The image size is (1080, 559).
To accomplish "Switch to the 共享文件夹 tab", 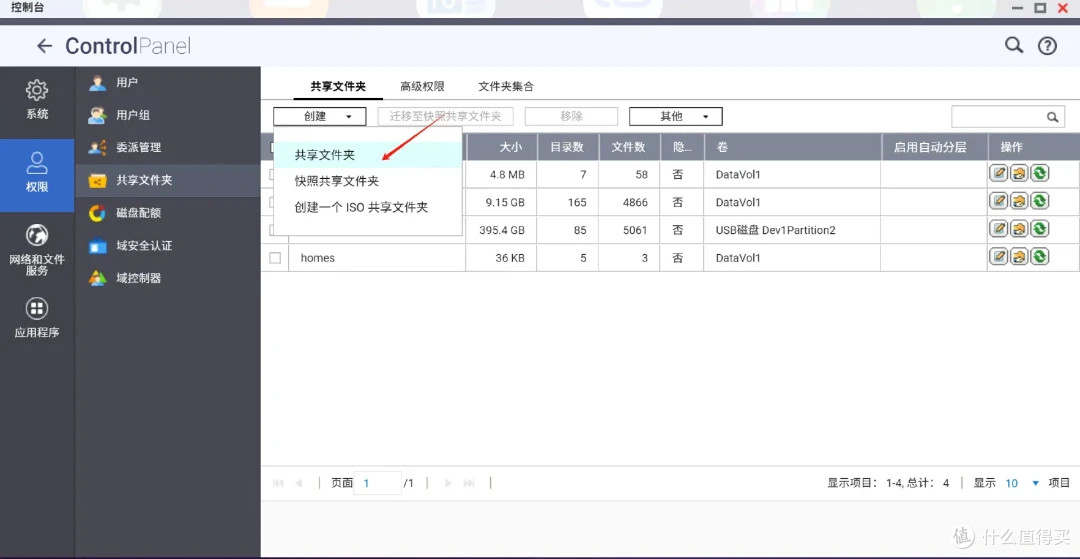I will 338,87.
